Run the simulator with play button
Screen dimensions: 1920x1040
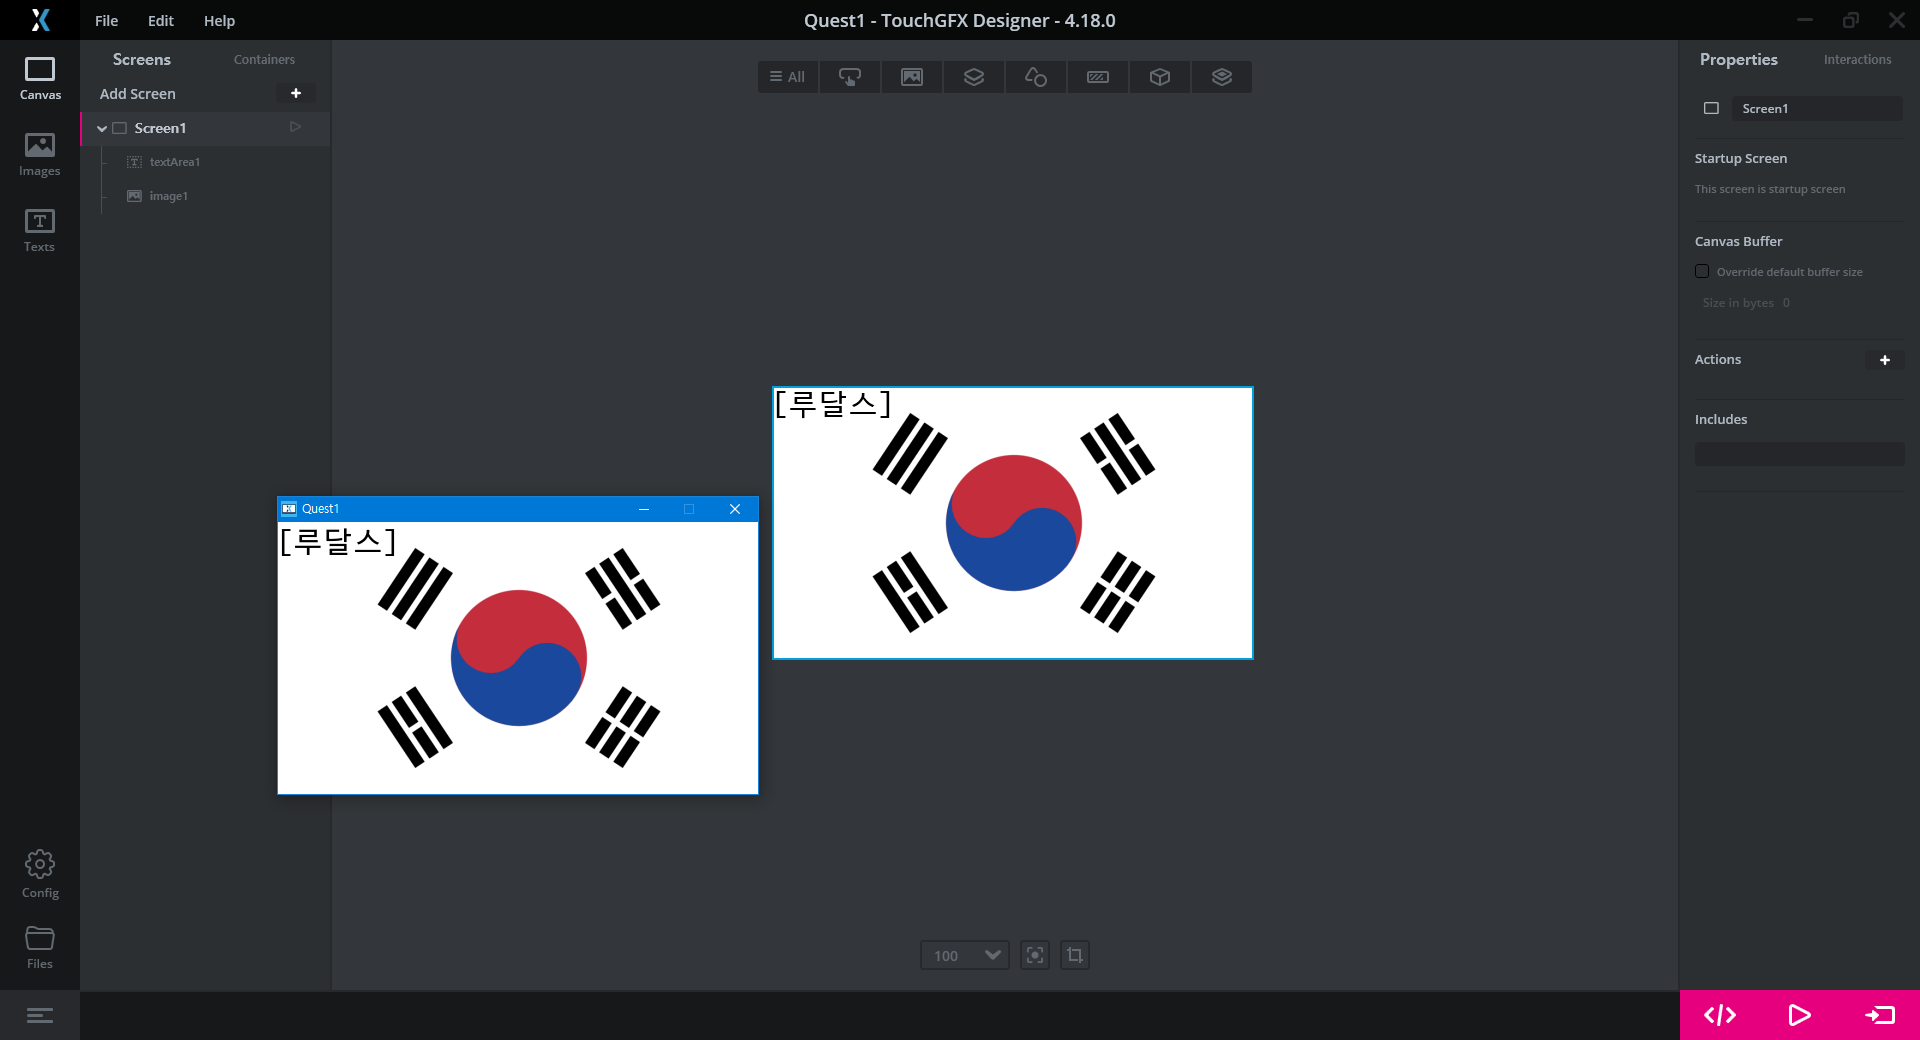1799,1015
